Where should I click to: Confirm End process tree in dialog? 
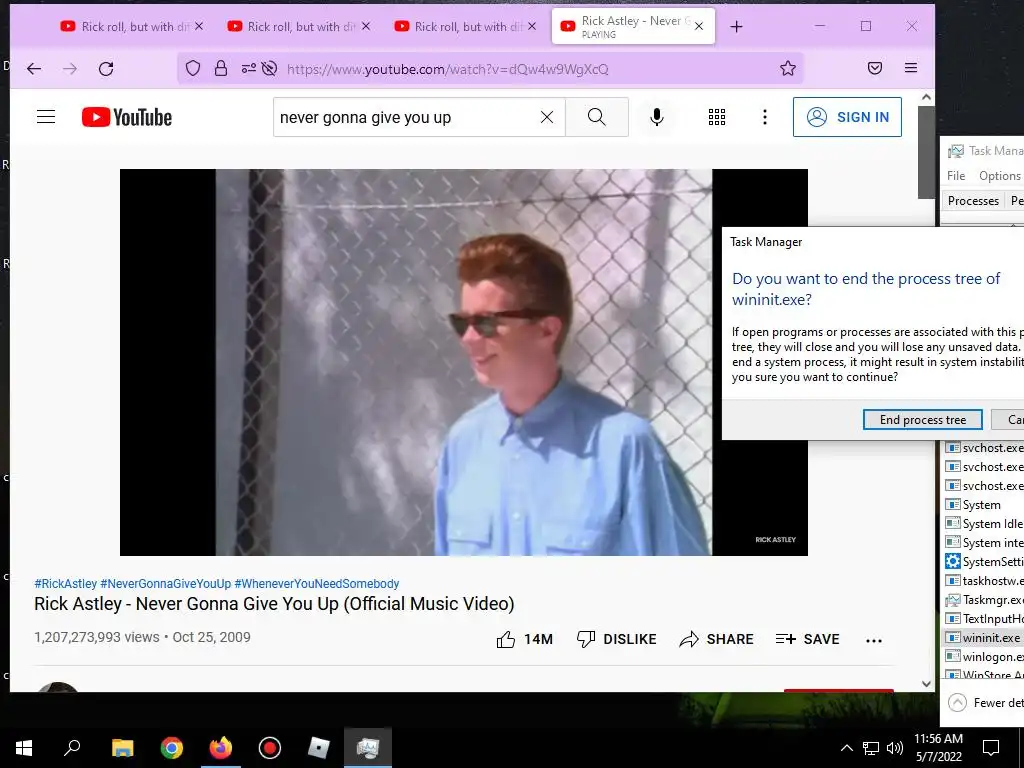[x=923, y=420]
